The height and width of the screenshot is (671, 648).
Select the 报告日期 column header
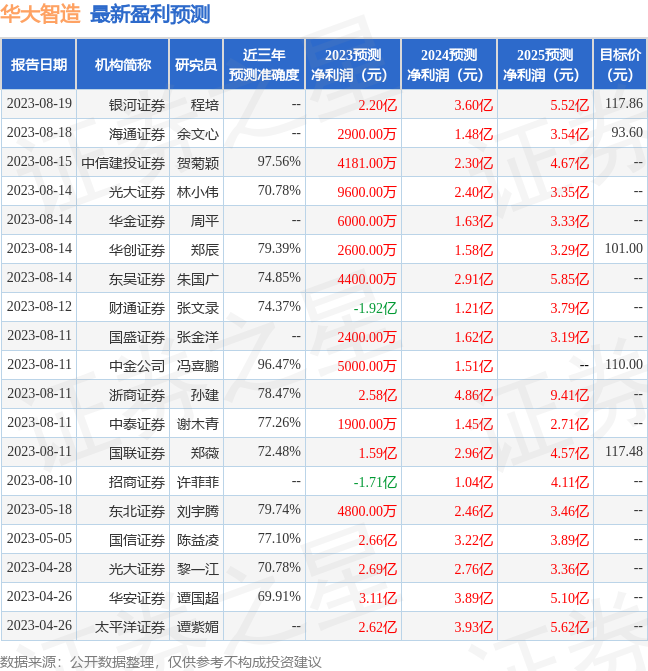pos(39,65)
